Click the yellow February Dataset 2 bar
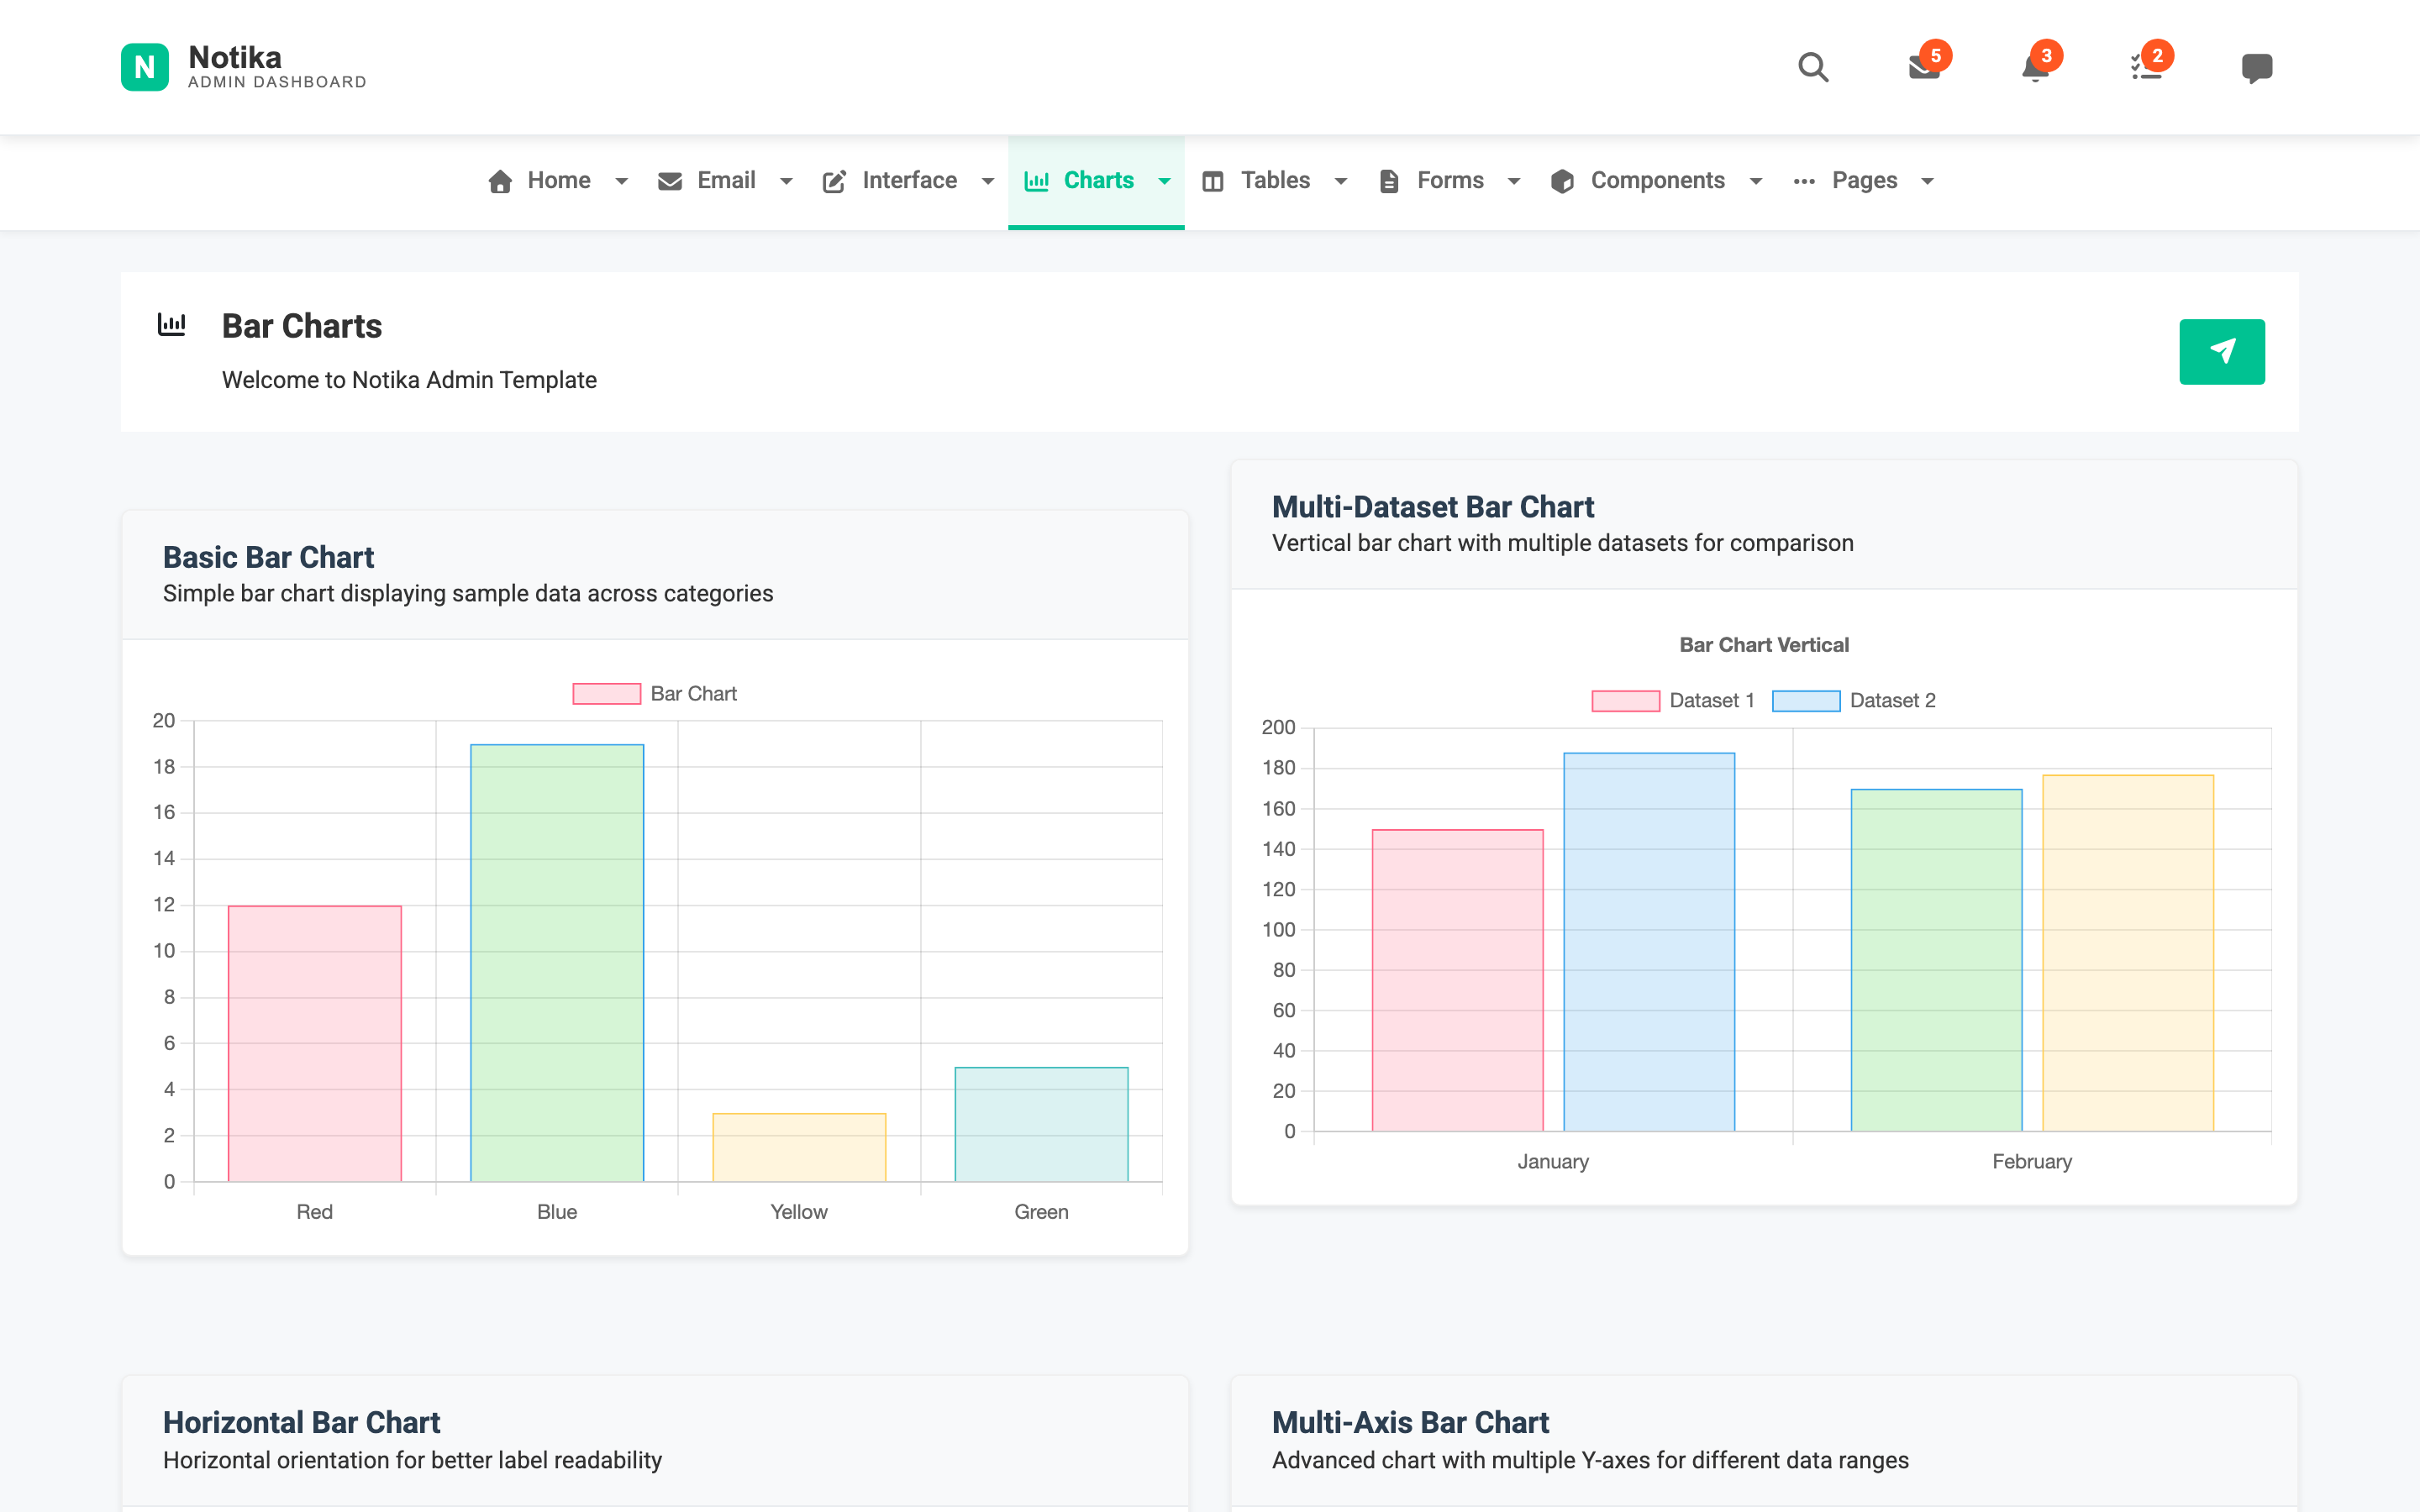The width and height of the screenshot is (2420, 1512). [2128, 953]
